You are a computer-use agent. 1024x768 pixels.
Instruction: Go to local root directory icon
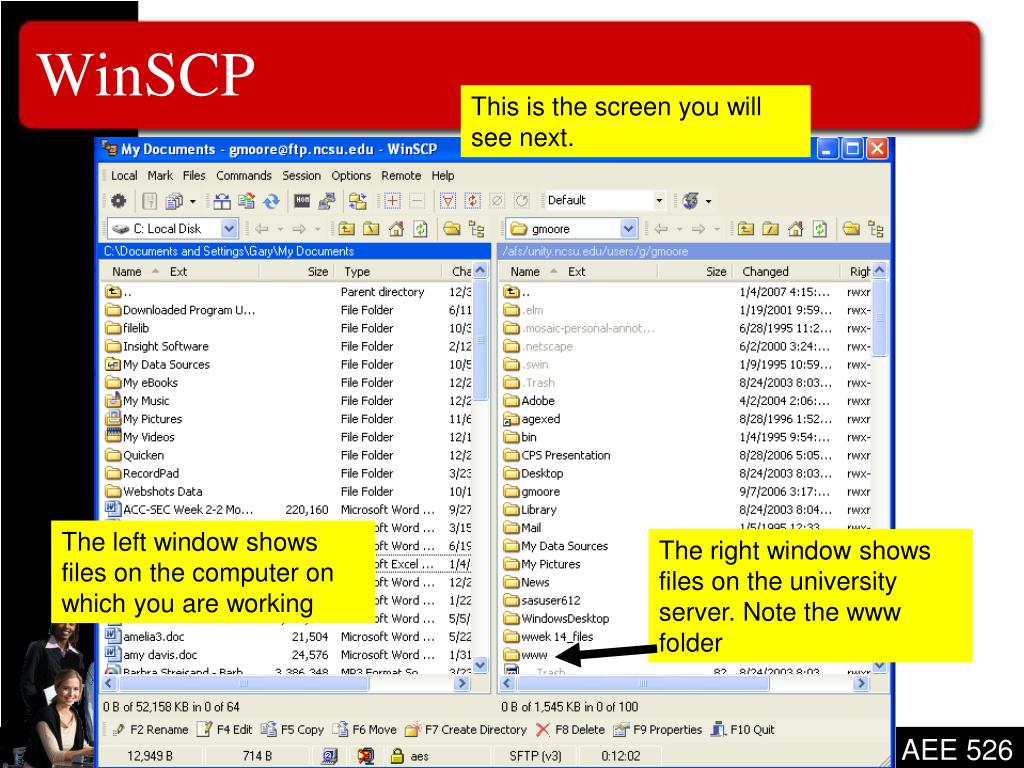[x=371, y=229]
